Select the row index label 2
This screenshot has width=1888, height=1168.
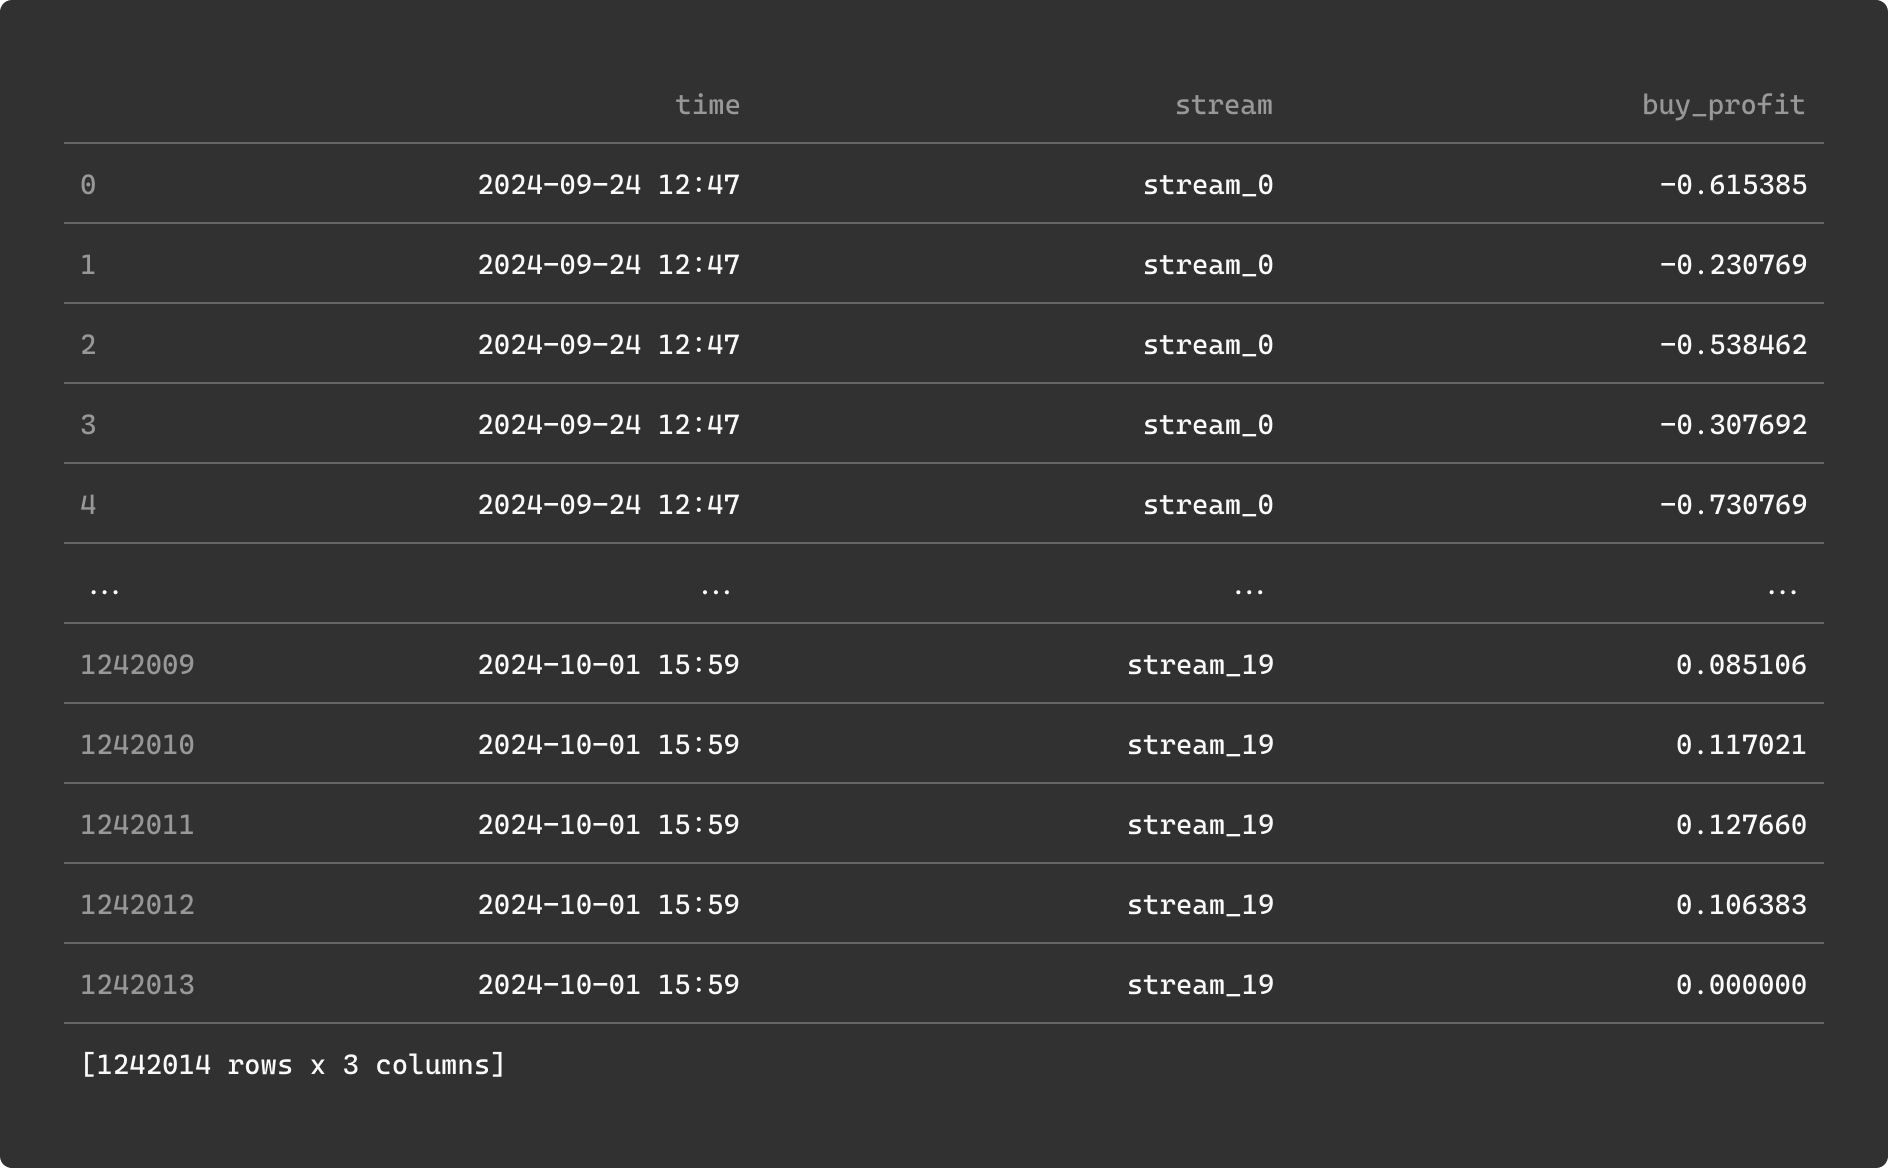[x=88, y=345]
